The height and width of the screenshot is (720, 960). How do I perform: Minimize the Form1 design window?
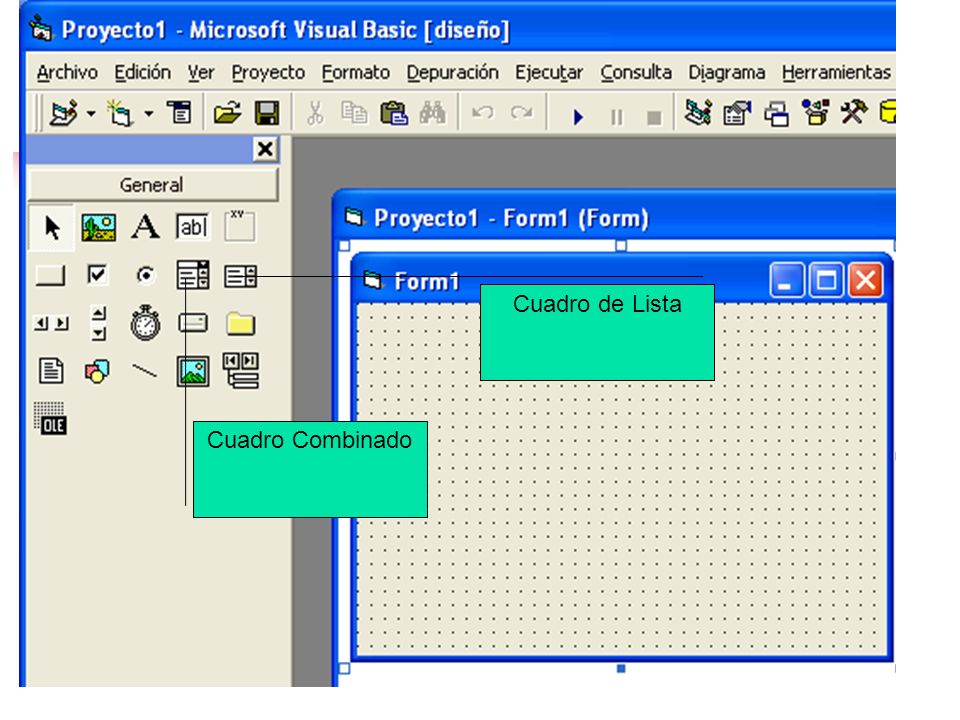[787, 280]
